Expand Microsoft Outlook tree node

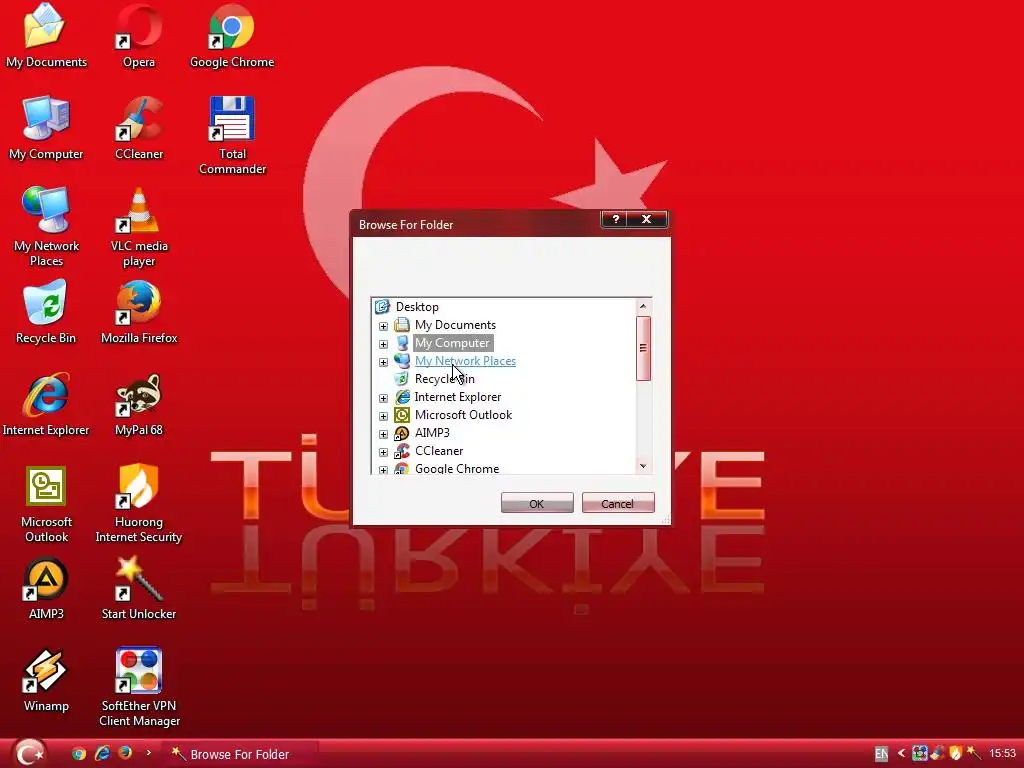[383, 415]
